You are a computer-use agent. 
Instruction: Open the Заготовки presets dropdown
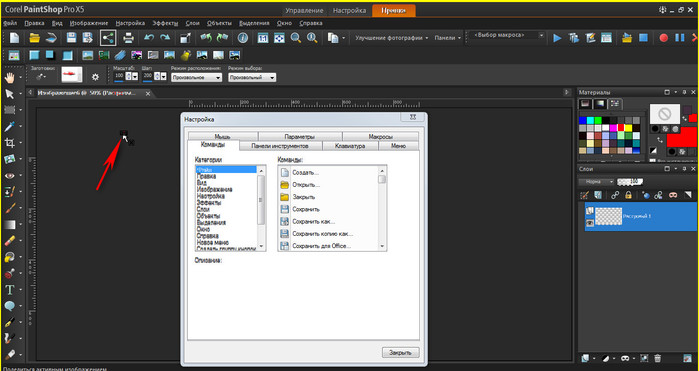tap(41, 77)
